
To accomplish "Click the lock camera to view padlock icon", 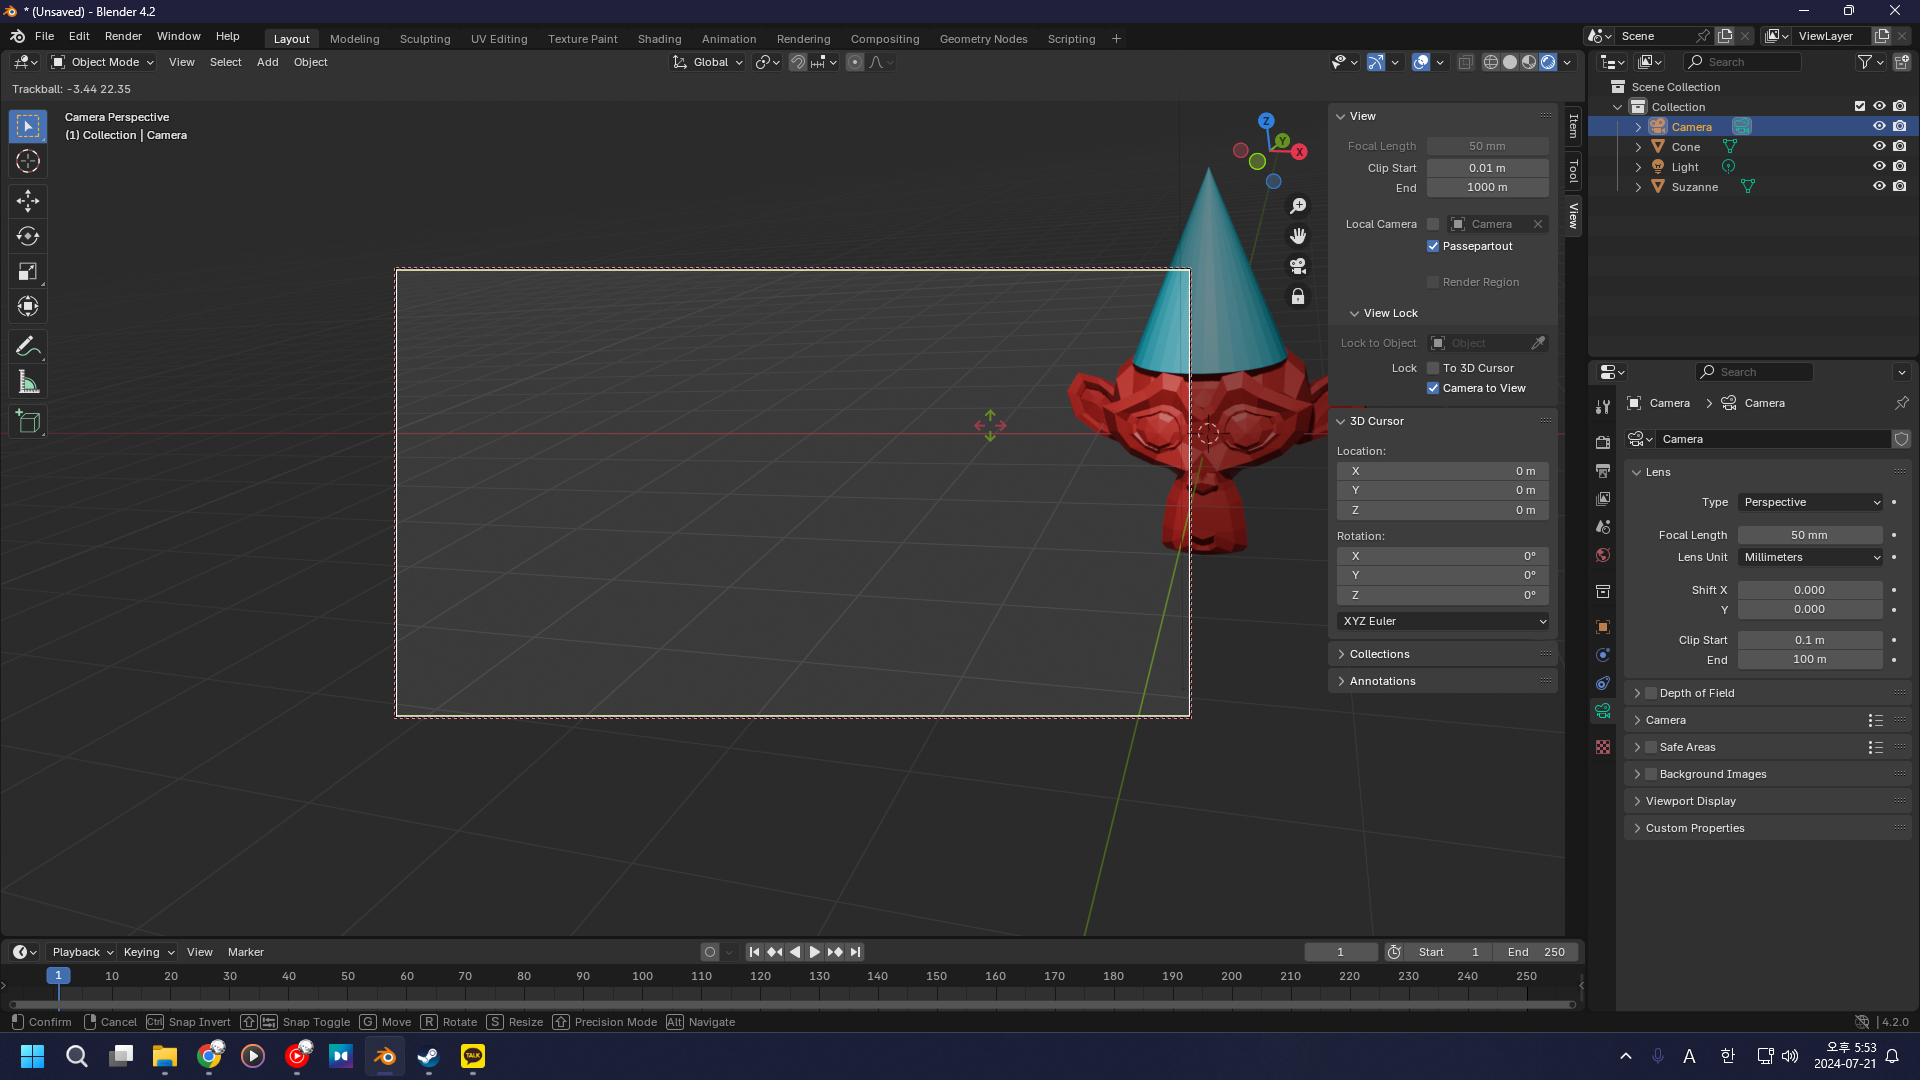I will (x=1298, y=296).
